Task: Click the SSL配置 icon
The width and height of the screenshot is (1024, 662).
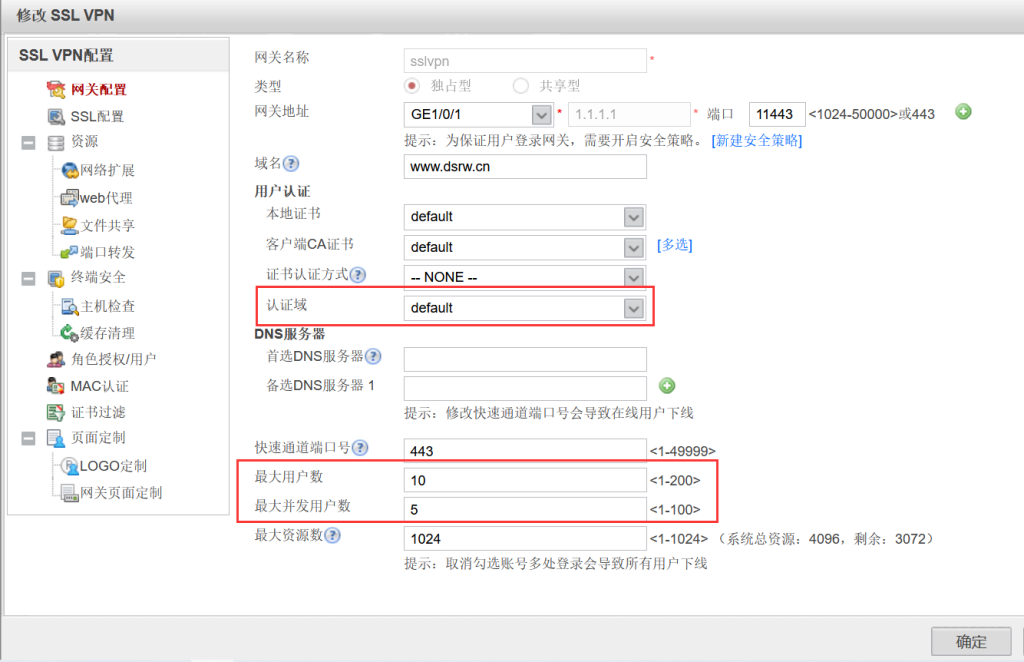Action: tap(56, 116)
